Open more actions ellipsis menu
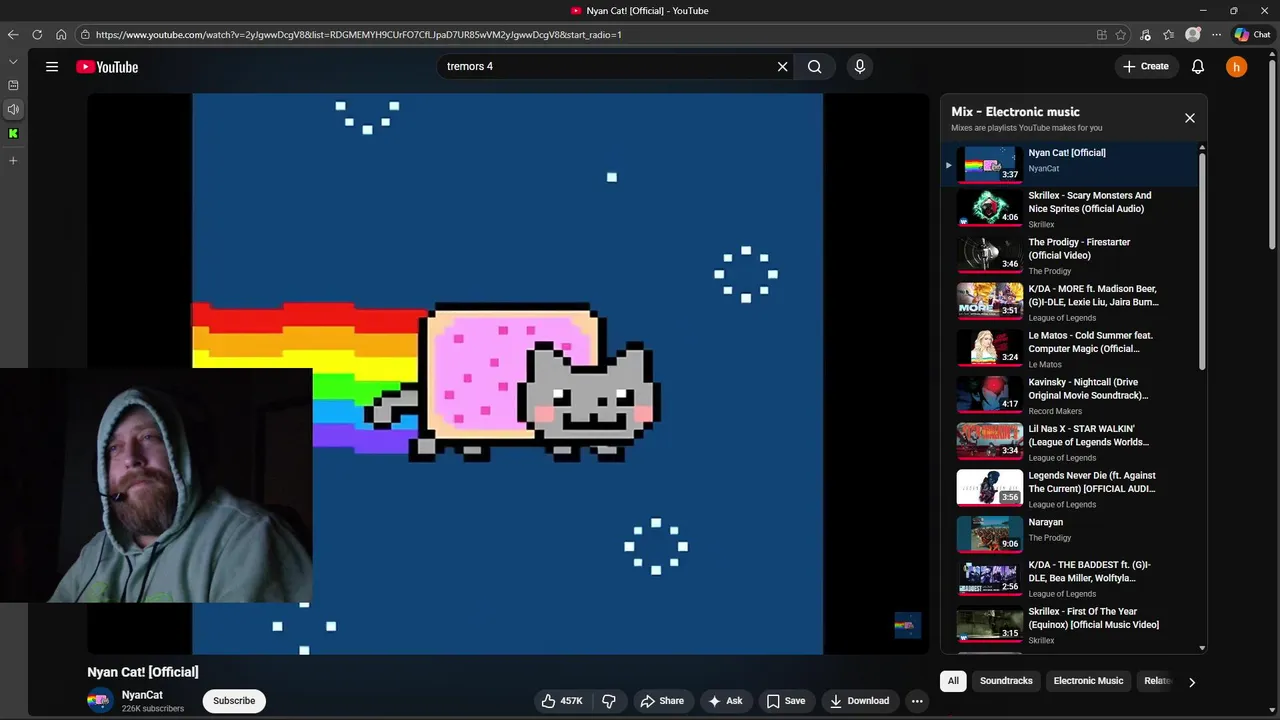Screen dimensions: 1280x720 pyautogui.click(x=917, y=701)
